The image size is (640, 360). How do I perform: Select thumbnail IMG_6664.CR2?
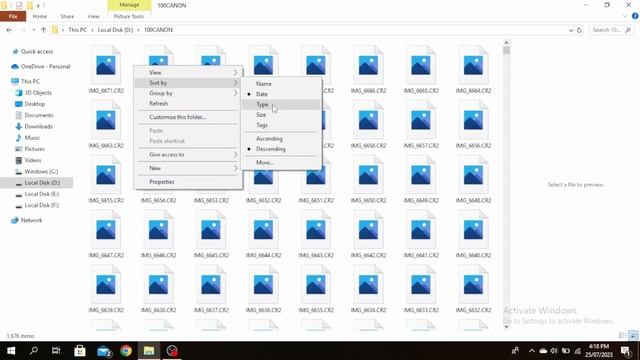[473, 69]
